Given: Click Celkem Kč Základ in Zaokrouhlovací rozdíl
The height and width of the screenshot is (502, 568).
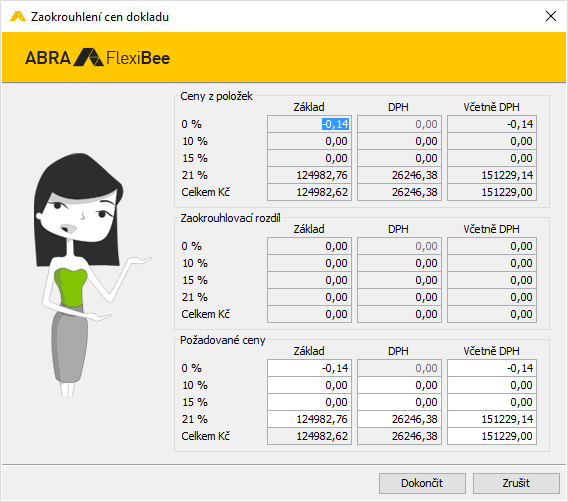Looking at the screenshot, I should pyautogui.click(x=309, y=314).
